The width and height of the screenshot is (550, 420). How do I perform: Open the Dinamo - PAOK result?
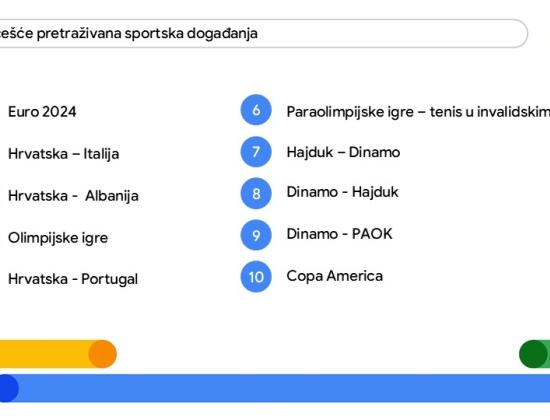click(x=339, y=234)
